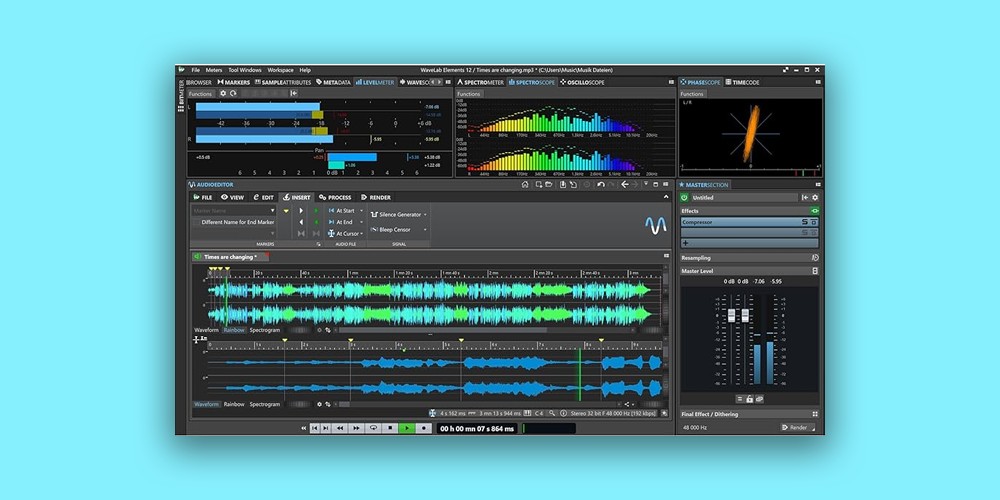Click the Render button in Master Section

tap(795, 427)
